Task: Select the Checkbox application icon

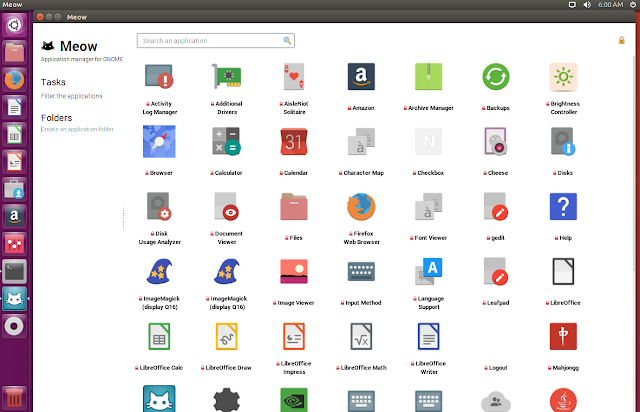Action: [x=429, y=141]
